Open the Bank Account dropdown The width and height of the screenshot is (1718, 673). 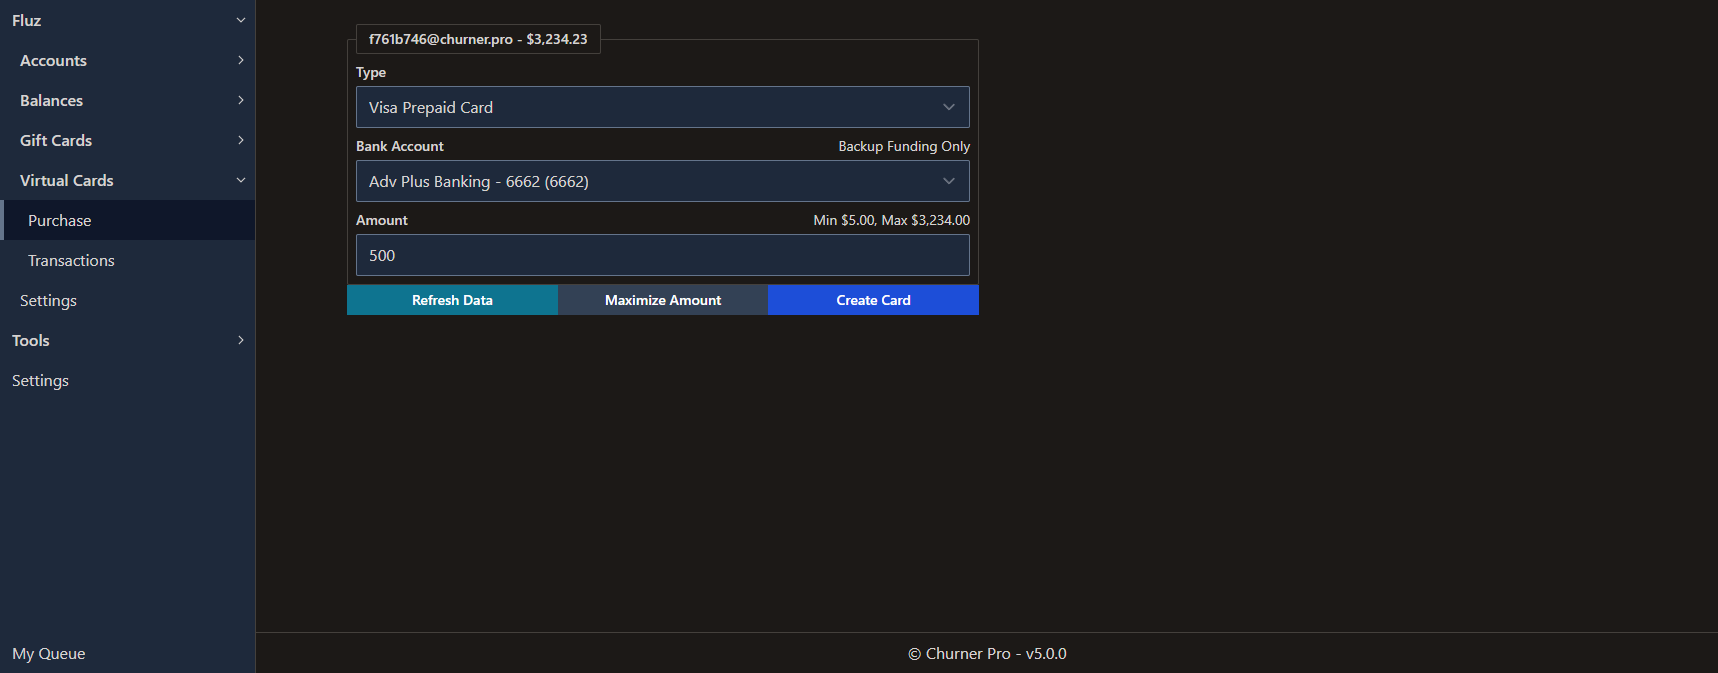tap(662, 181)
